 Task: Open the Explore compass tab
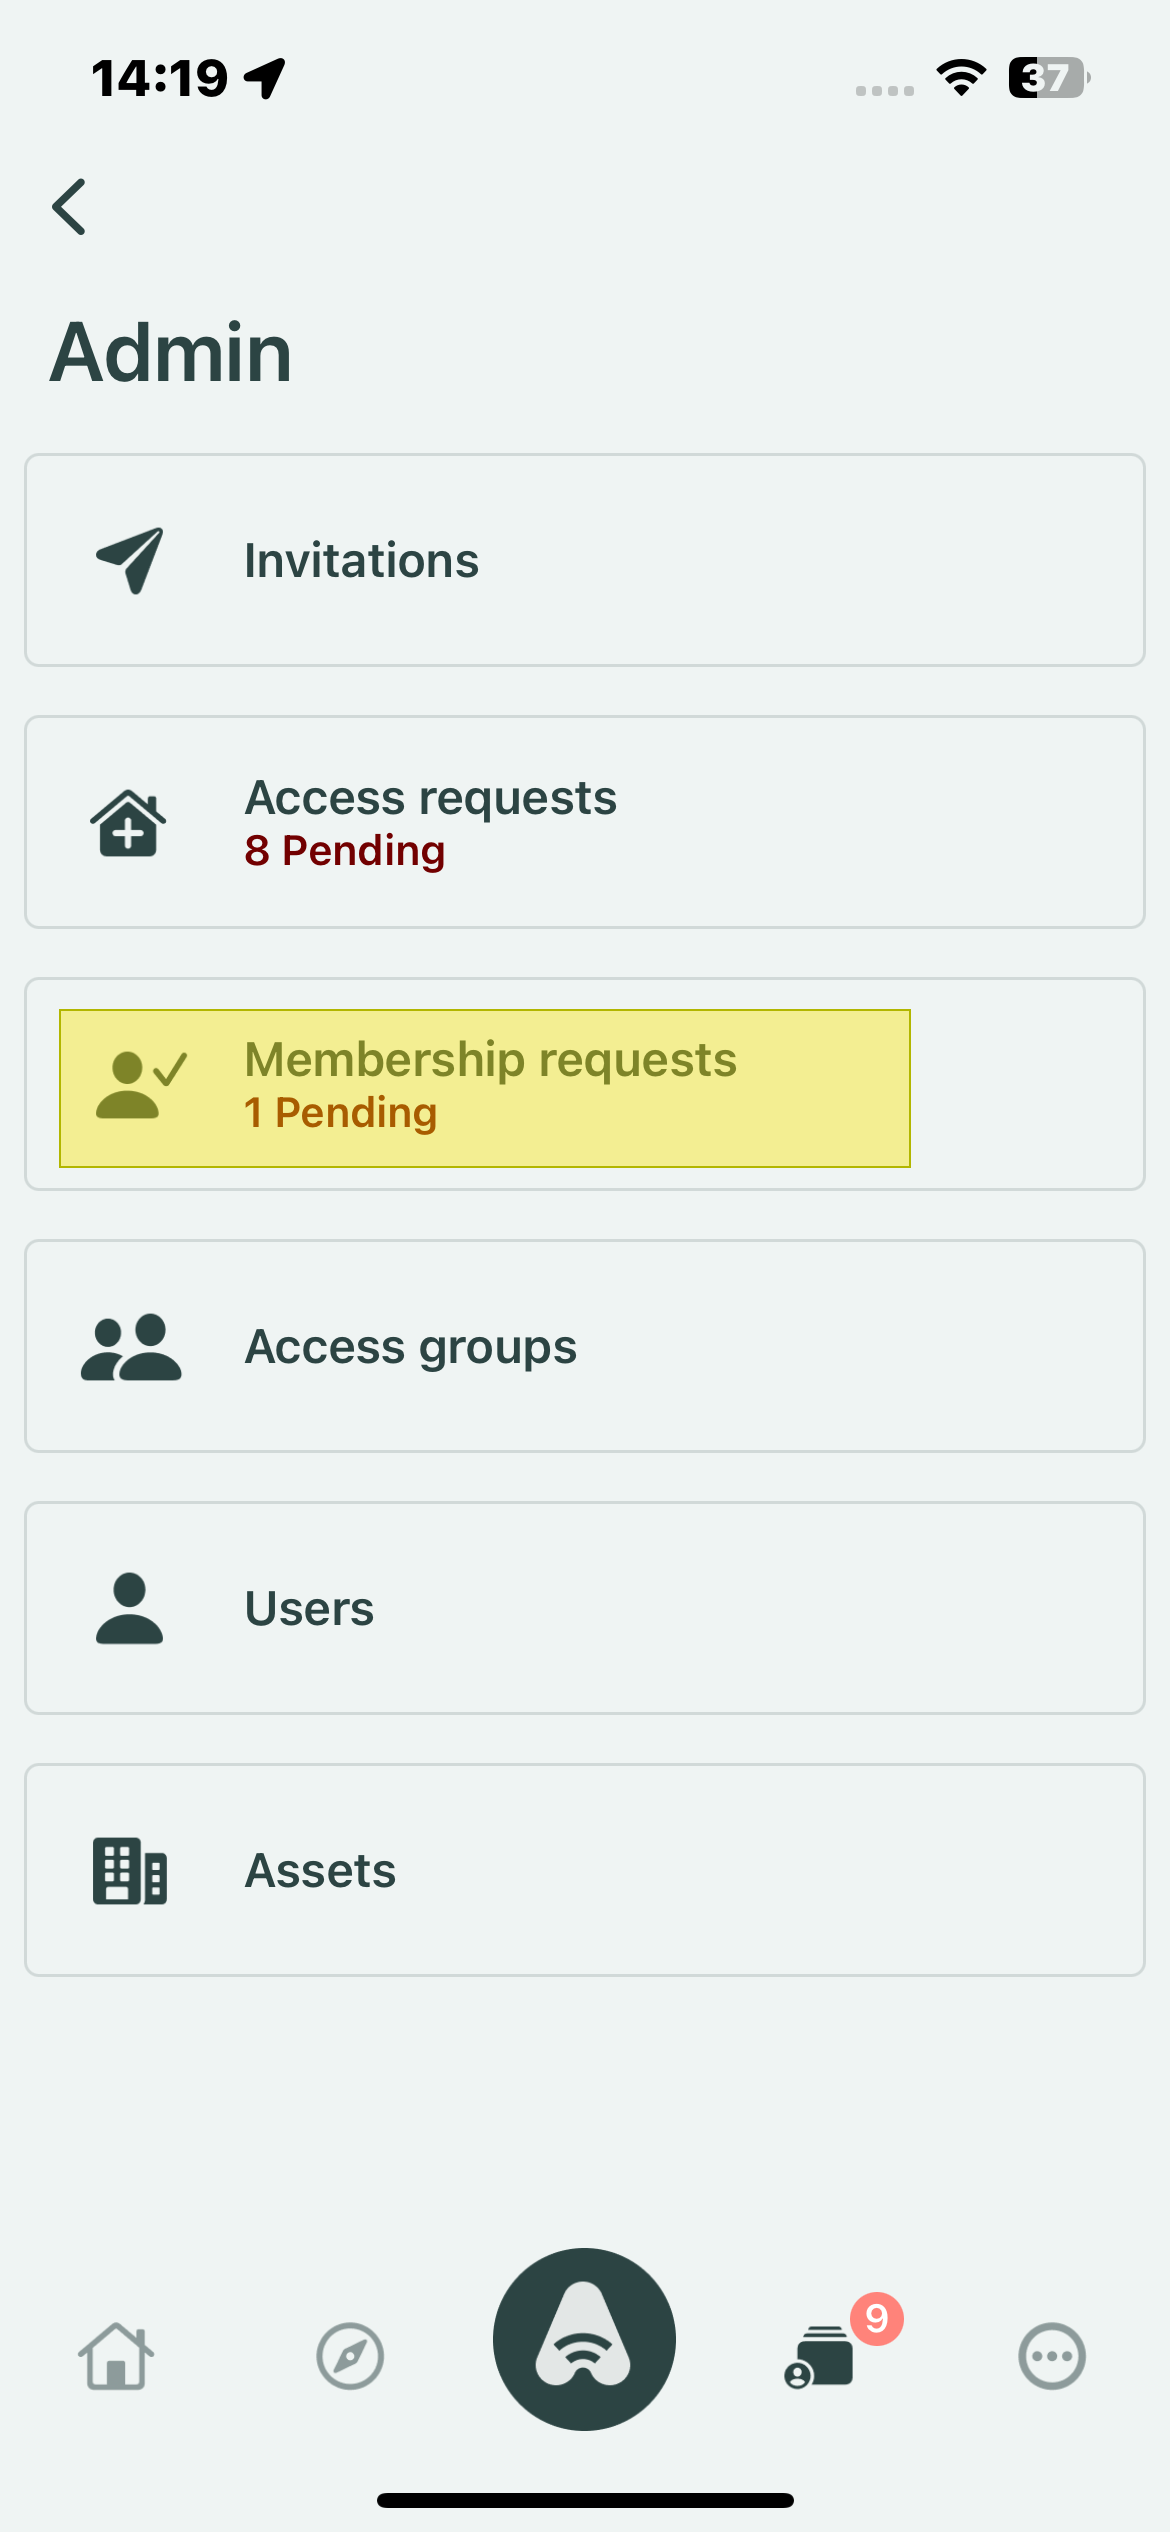tap(350, 2356)
